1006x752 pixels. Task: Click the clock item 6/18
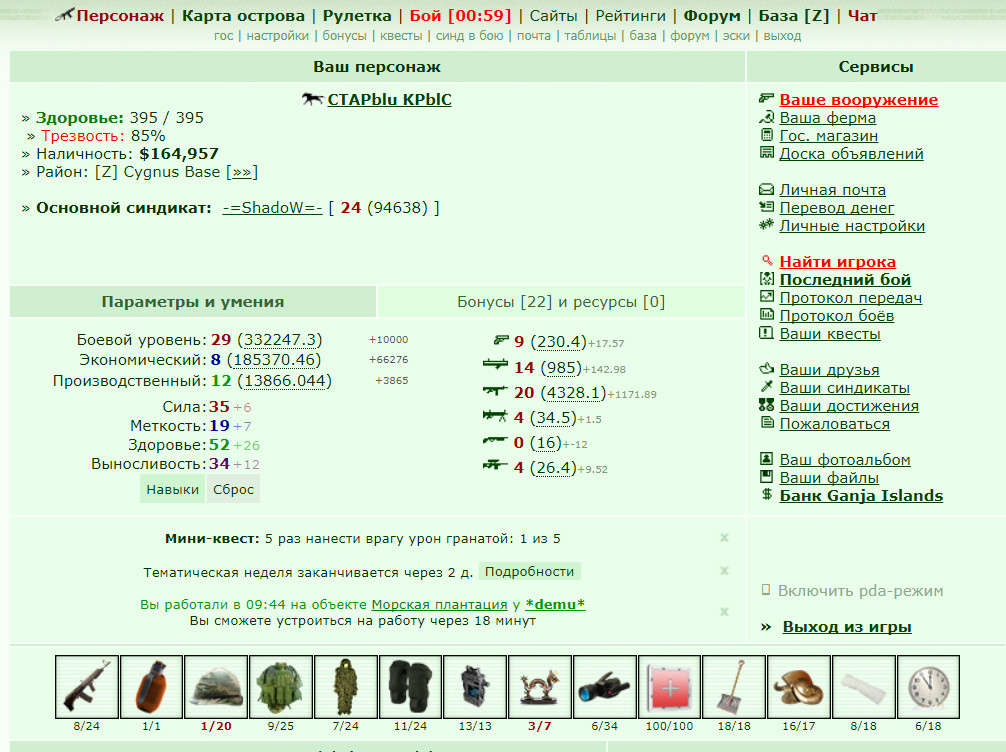[928, 687]
